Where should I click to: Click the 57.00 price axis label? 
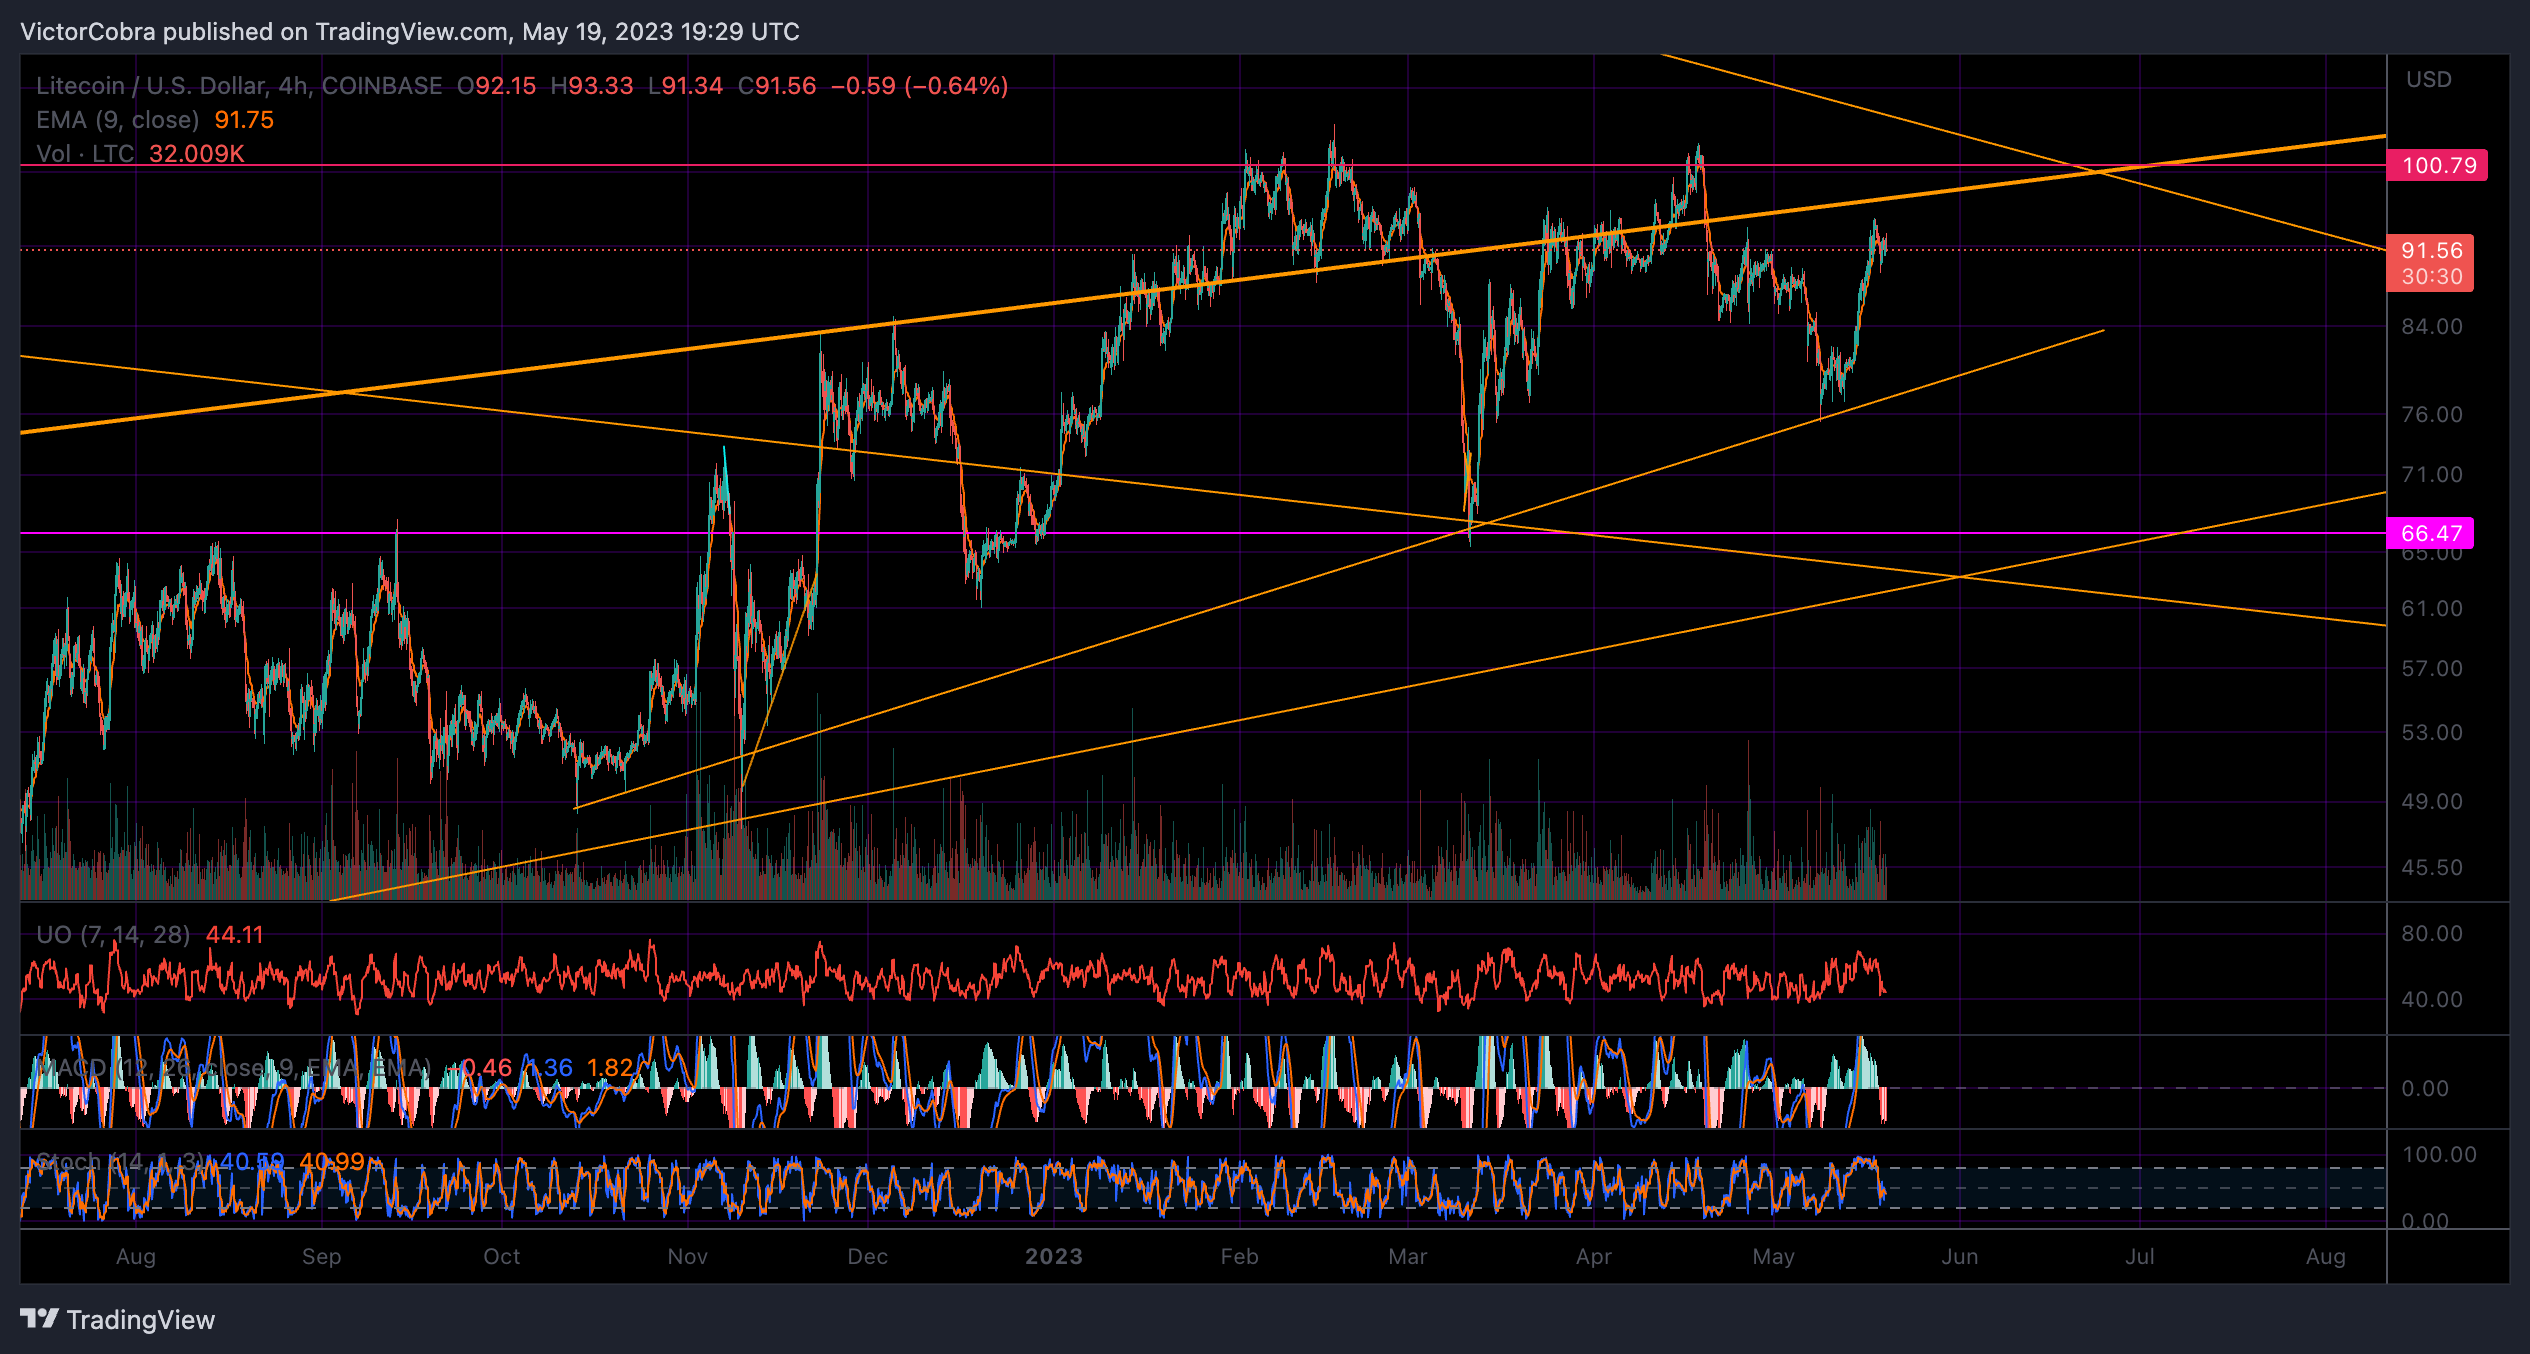point(2432,669)
